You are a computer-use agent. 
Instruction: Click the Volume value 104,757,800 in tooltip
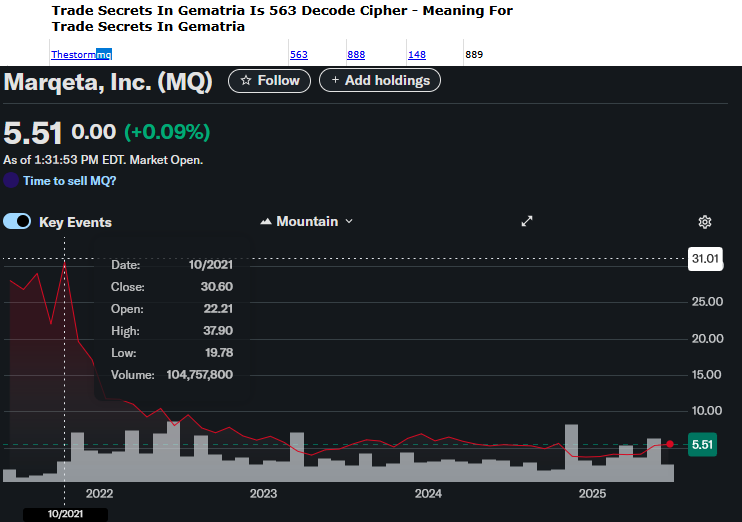point(200,375)
